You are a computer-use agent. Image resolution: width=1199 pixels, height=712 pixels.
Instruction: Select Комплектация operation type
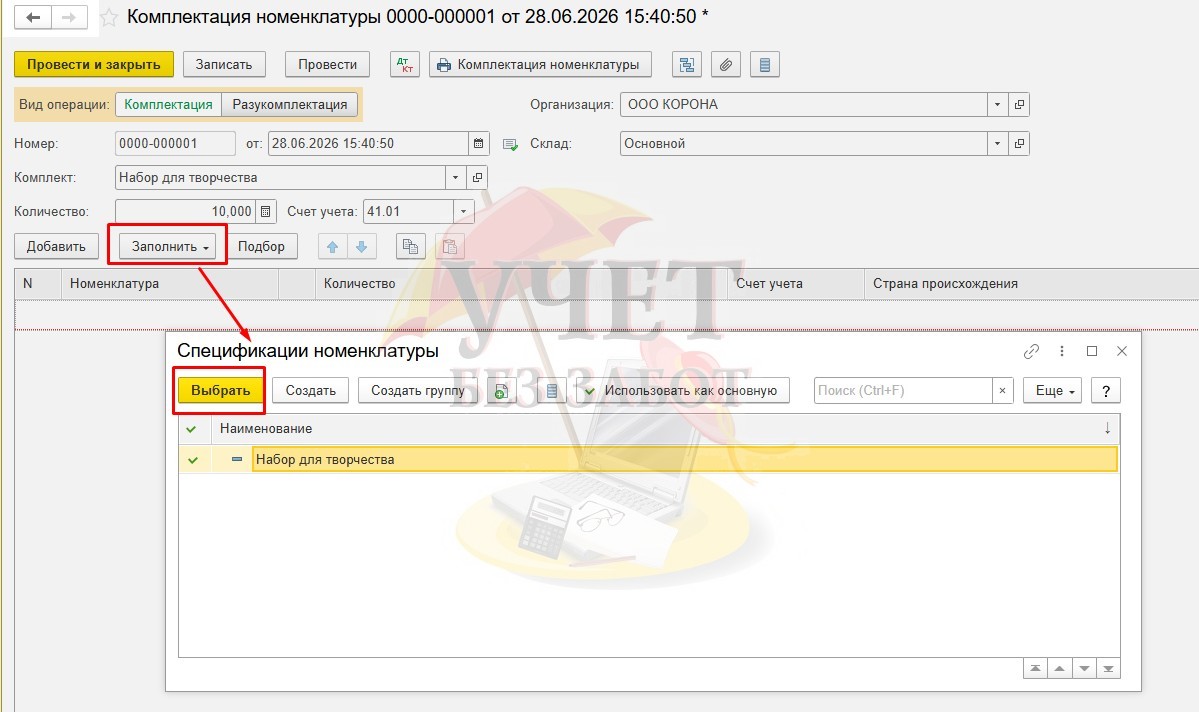[x=168, y=104]
